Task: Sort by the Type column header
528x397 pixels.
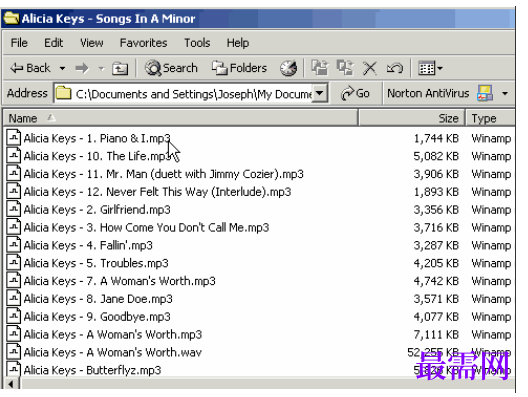Action: (490, 118)
